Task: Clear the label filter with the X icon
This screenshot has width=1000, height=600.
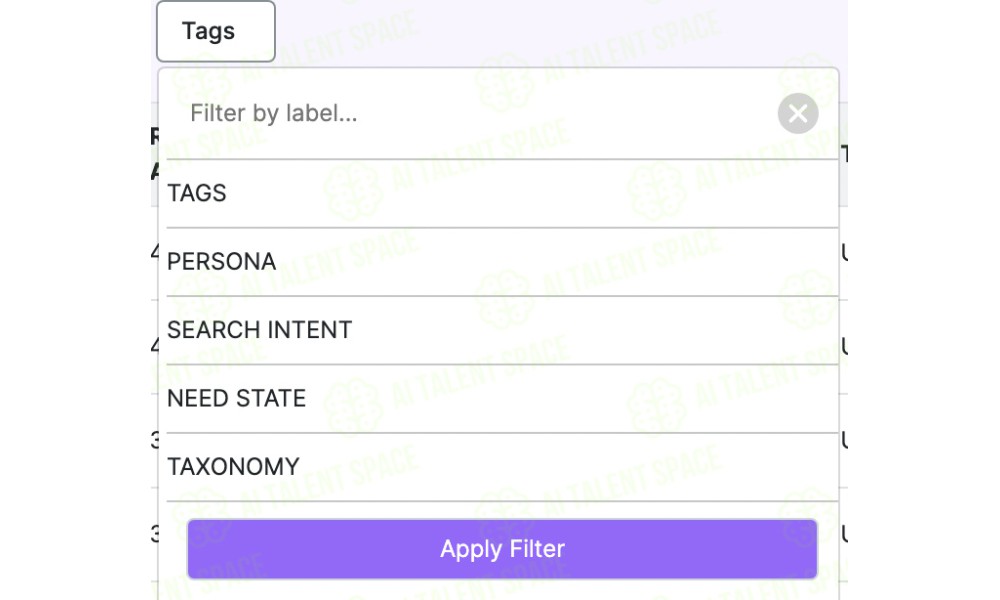Action: pos(798,113)
